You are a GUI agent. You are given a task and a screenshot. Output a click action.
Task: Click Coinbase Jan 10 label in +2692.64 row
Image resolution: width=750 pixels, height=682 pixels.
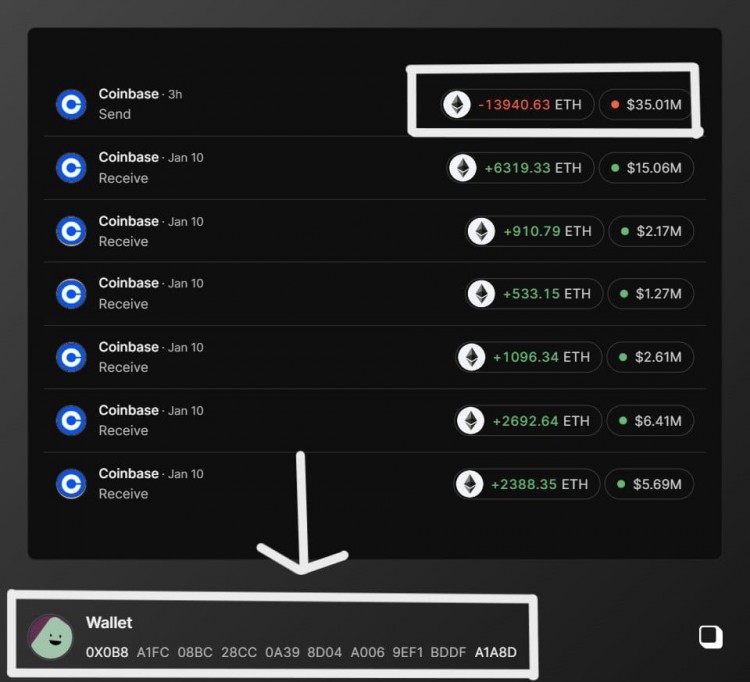point(151,410)
